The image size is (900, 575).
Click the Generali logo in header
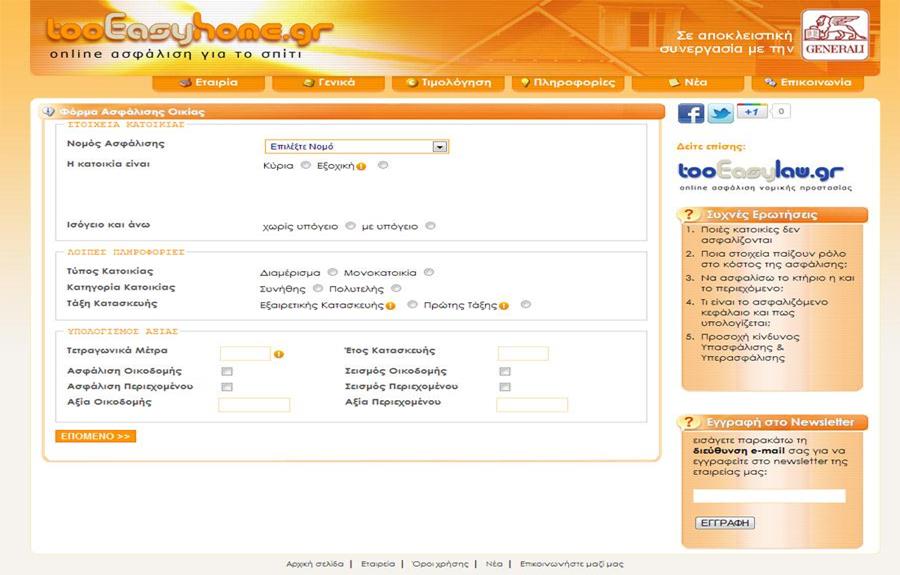835,35
